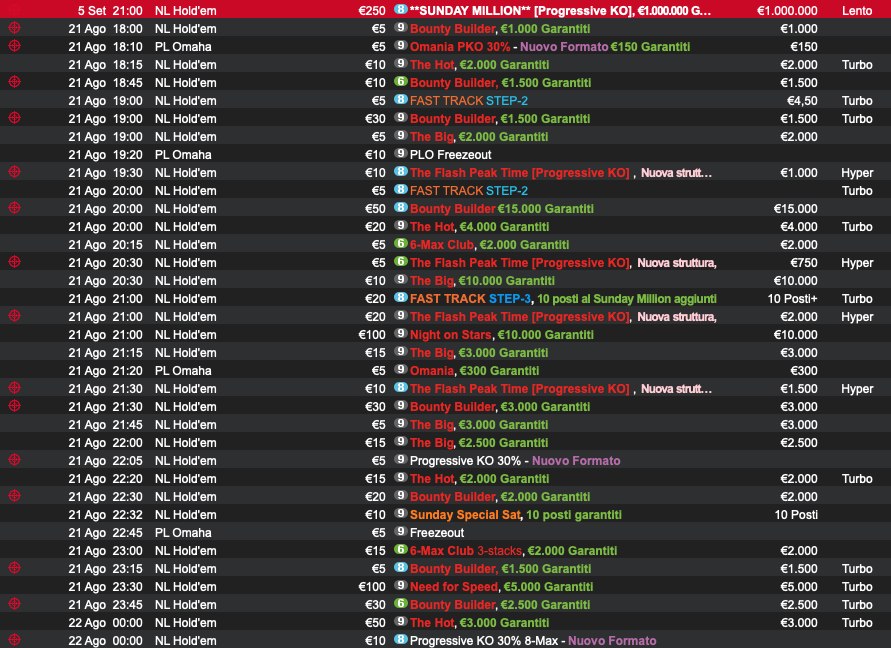Click the 9-seat badge beside Omania €300 Garantiti
This screenshot has height=648, width=891.
click(x=401, y=370)
